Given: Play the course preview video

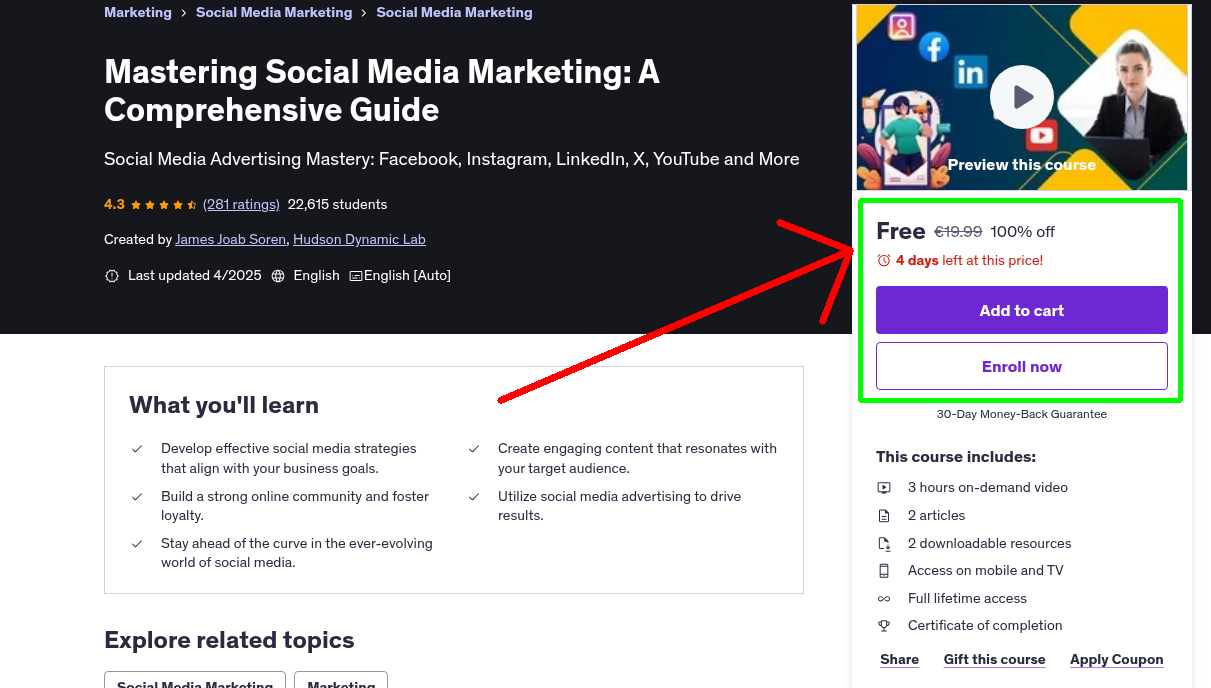Looking at the screenshot, I should (x=1022, y=97).
